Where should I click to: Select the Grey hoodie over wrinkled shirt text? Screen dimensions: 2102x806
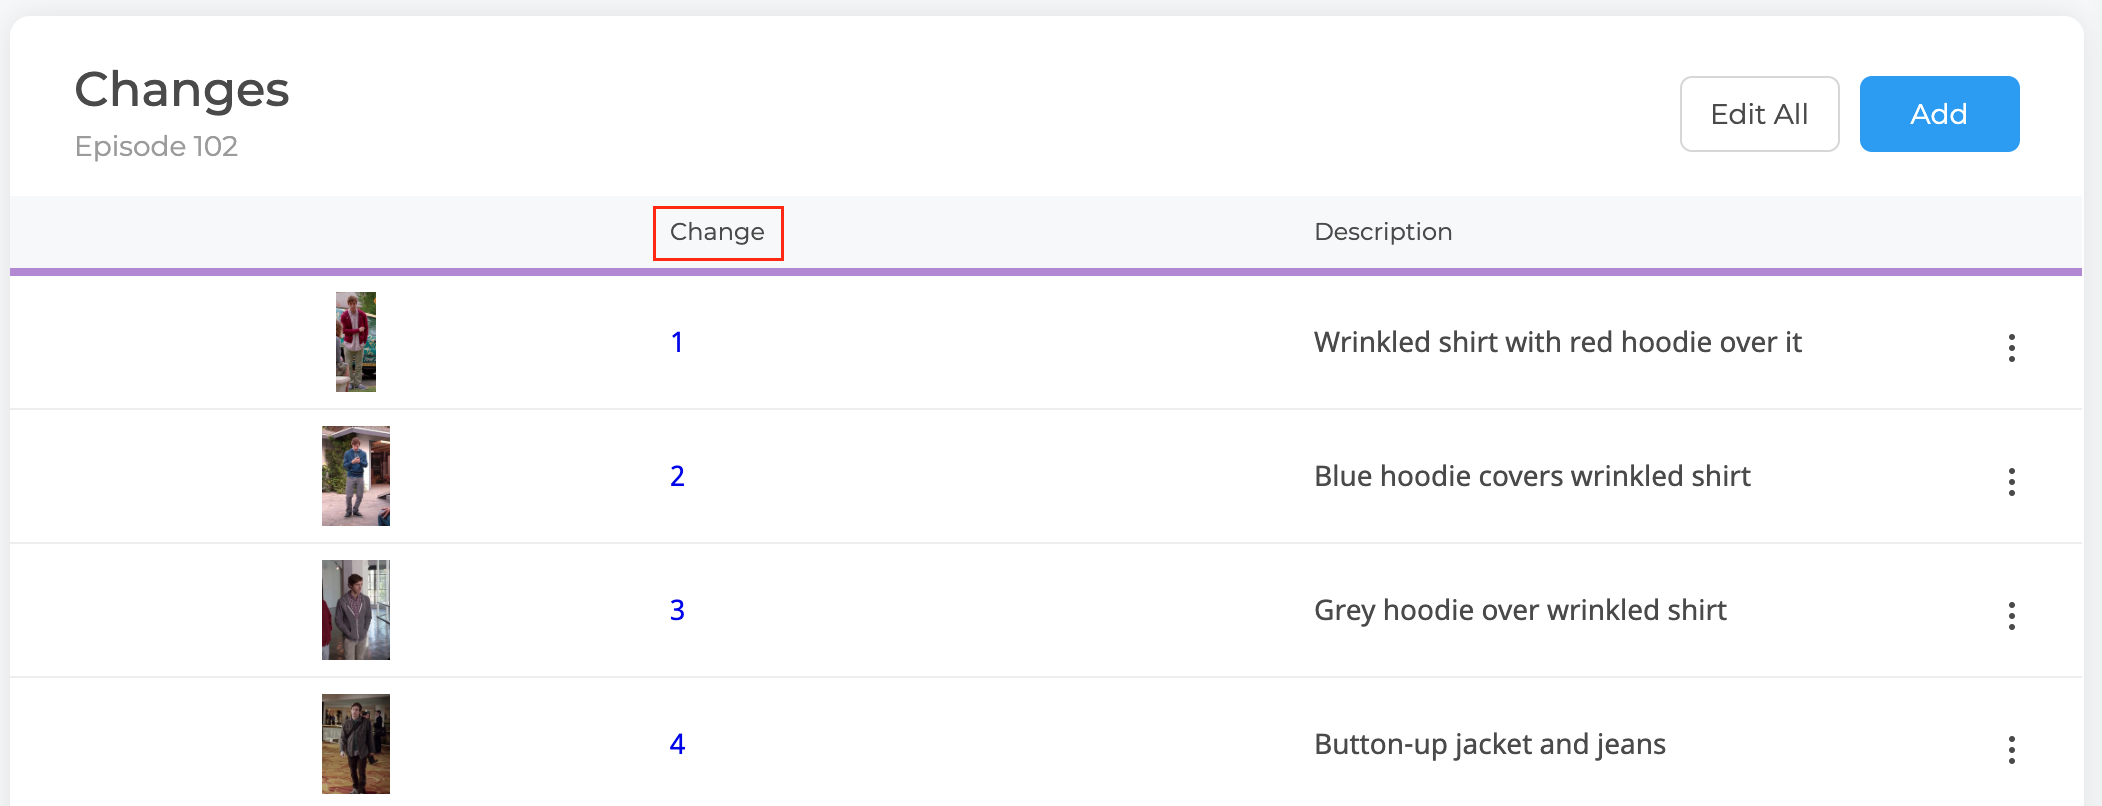point(1520,610)
